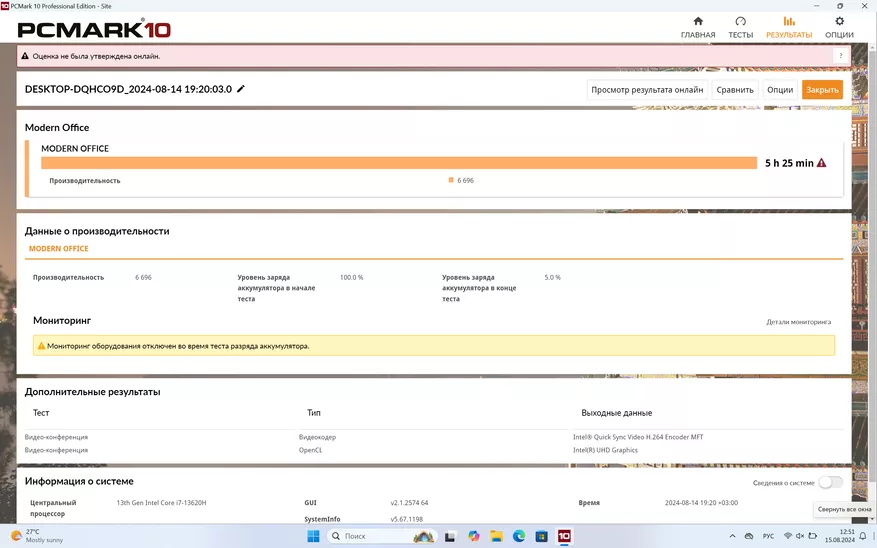Toggle the Сведения о системе switch
This screenshot has width=877, height=548.
[829, 482]
